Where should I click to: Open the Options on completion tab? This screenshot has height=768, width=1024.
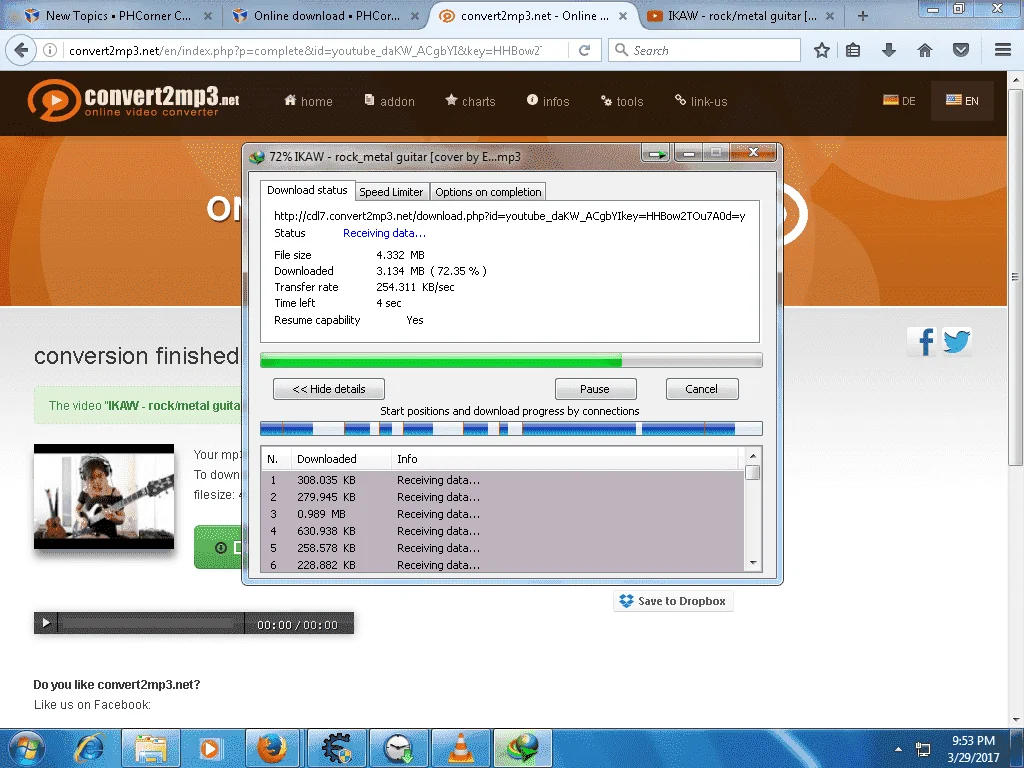click(x=488, y=192)
